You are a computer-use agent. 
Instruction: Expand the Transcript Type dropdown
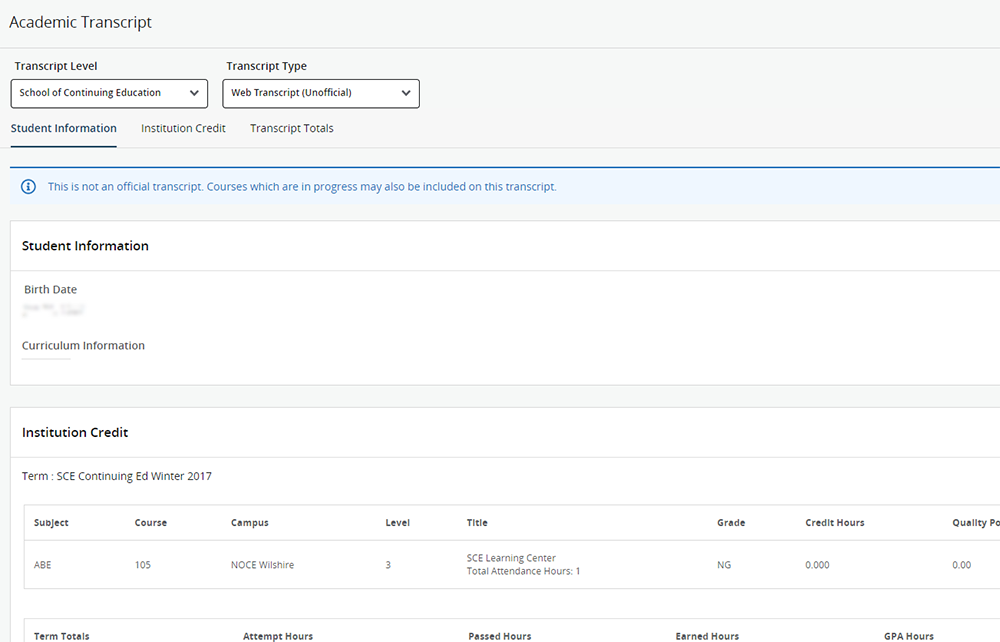point(321,93)
